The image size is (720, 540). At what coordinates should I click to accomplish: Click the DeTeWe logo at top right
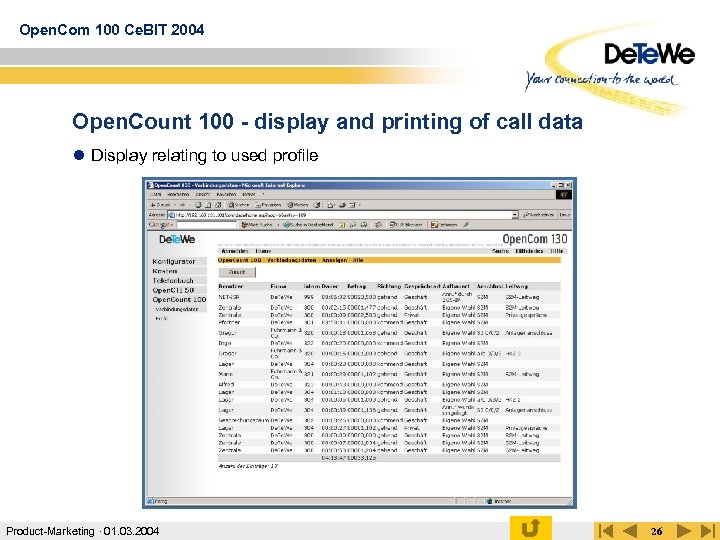[649, 54]
